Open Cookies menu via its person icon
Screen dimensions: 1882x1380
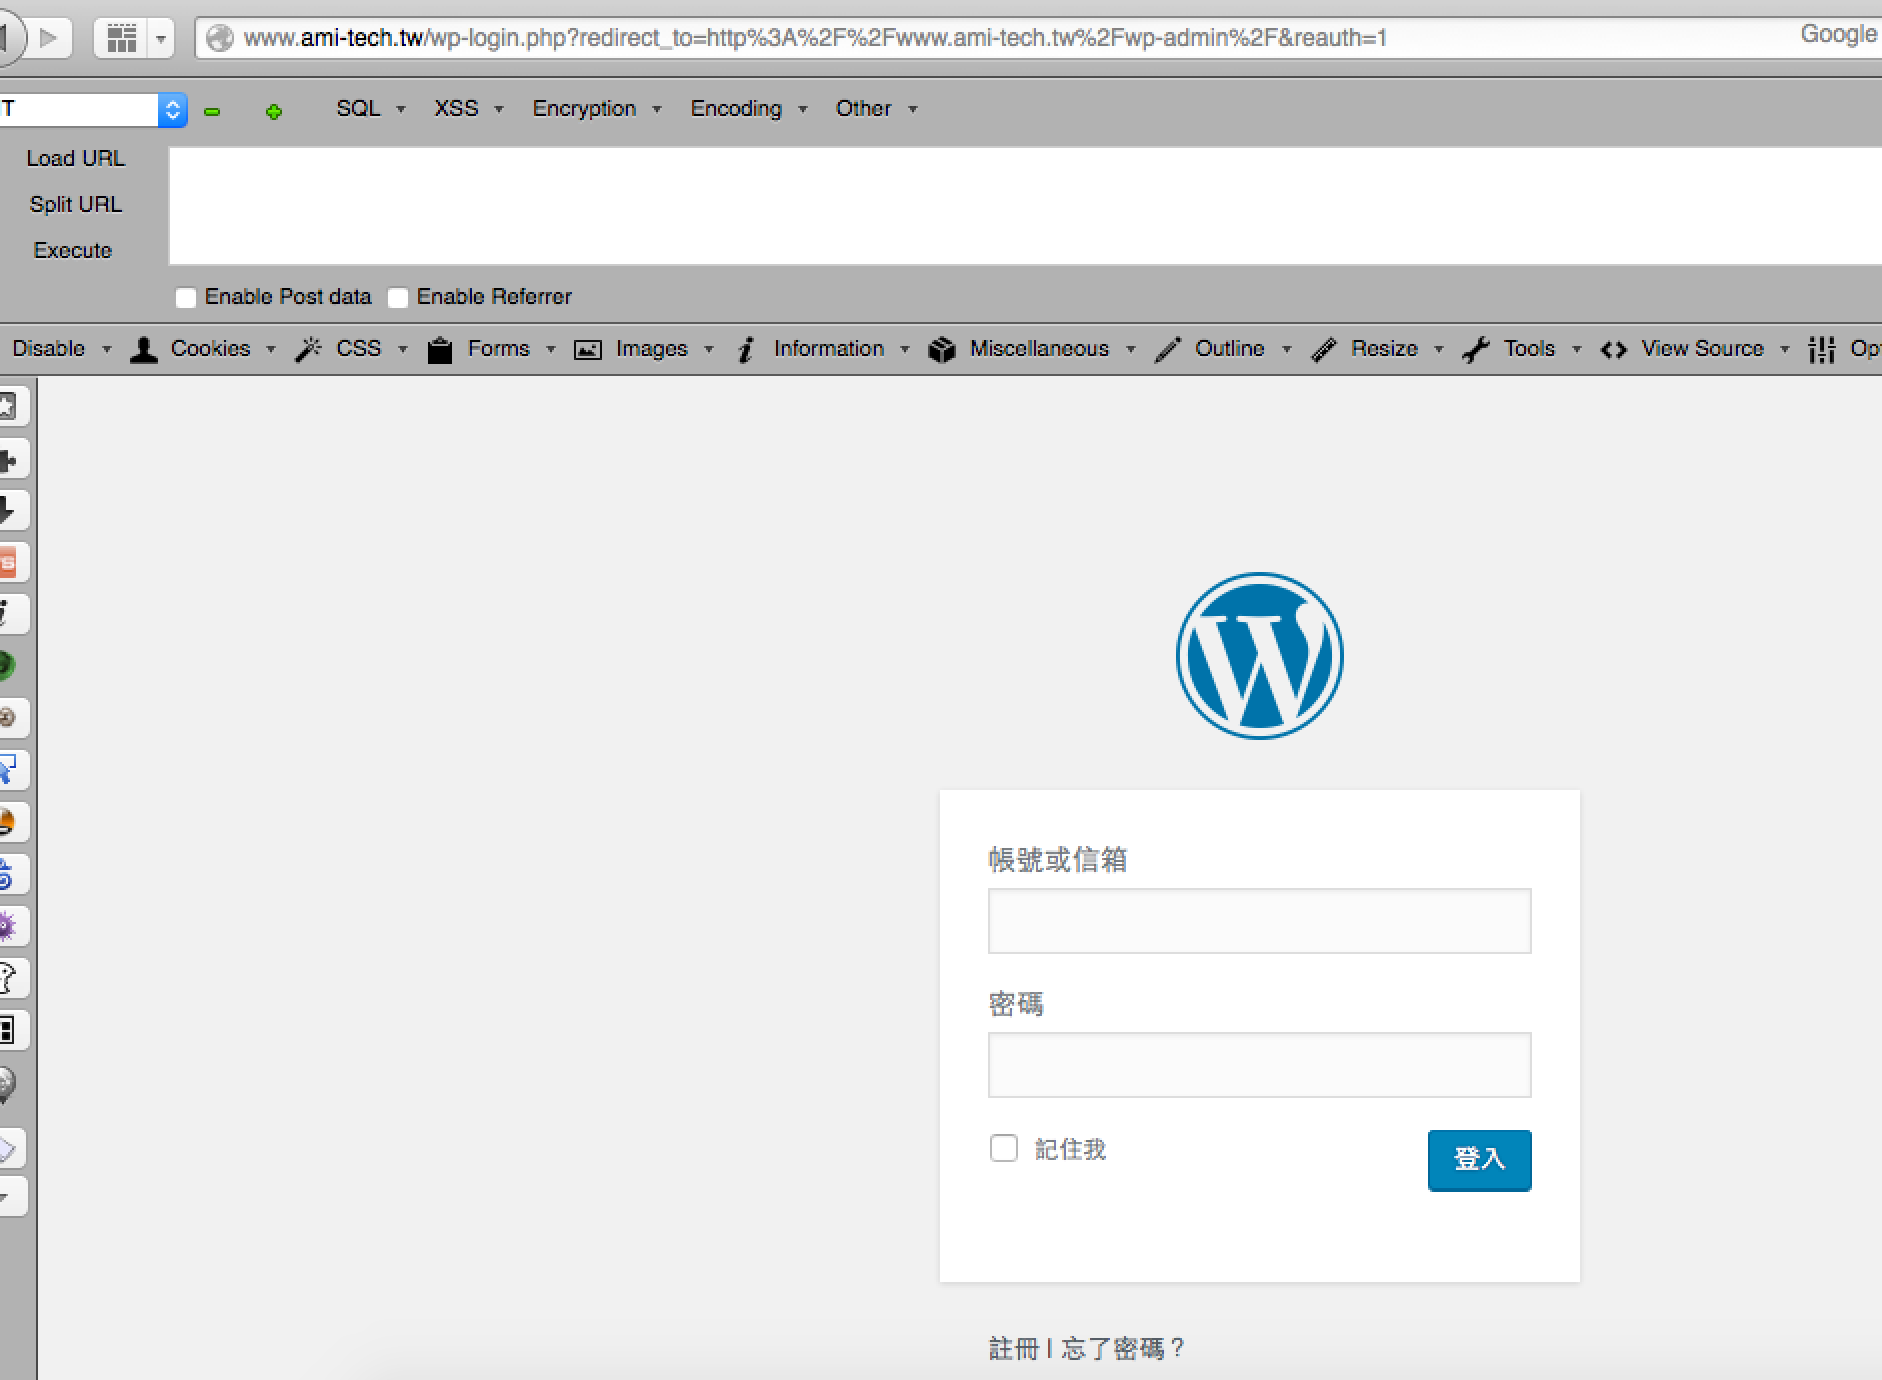click(x=144, y=349)
